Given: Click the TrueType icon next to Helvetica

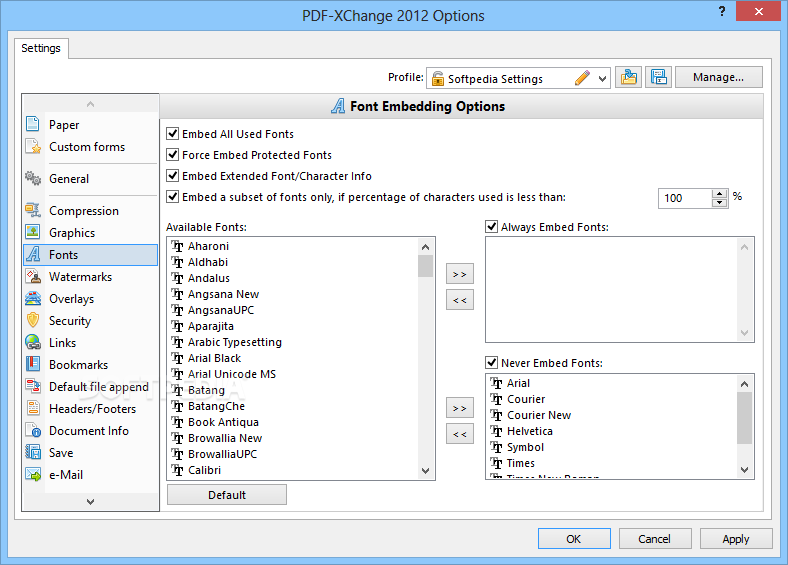Looking at the screenshot, I should tap(497, 431).
